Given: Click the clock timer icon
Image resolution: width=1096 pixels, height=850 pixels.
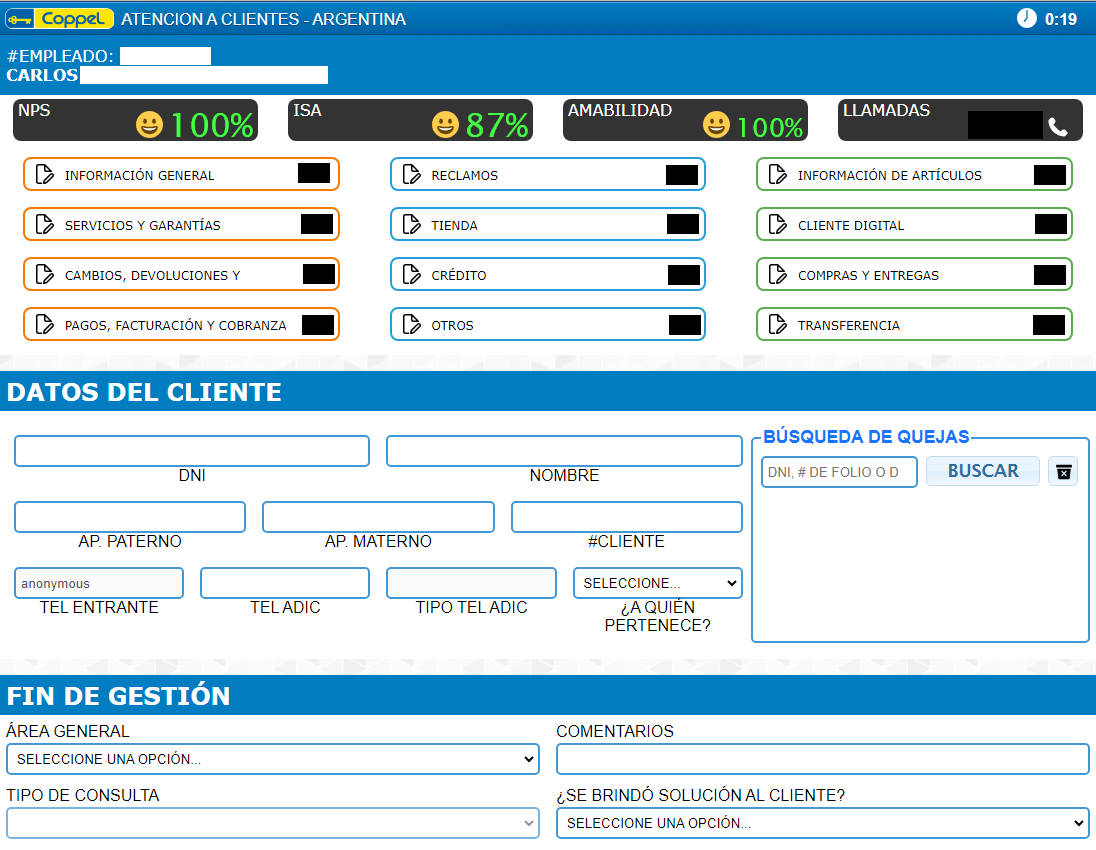Looking at the screenshot, I should click(1026, 18).
